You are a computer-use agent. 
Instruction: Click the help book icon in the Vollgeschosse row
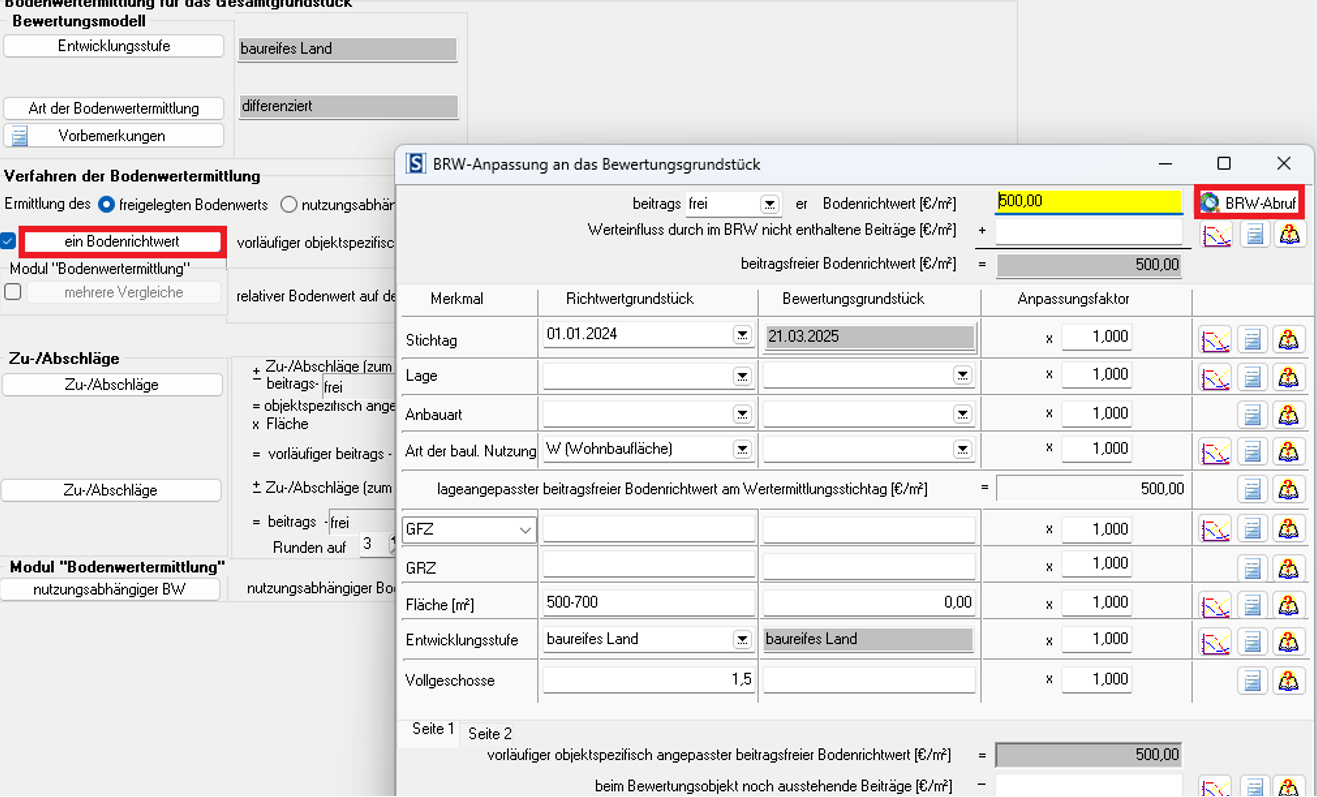click(1288, 681)
